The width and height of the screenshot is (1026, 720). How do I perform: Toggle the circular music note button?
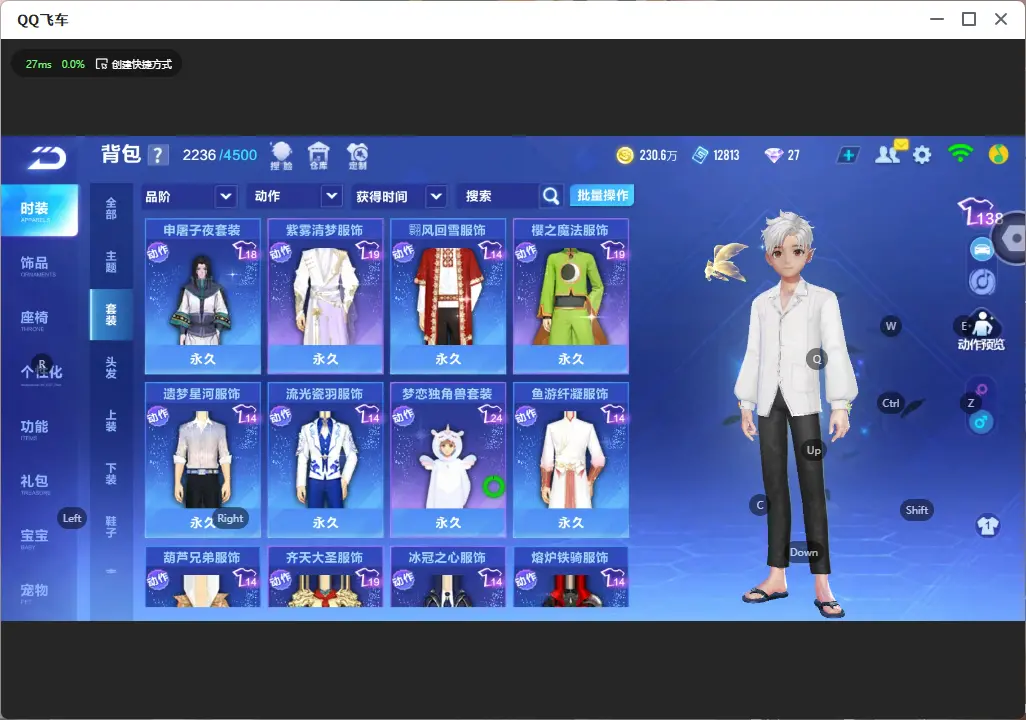[982, 282]
